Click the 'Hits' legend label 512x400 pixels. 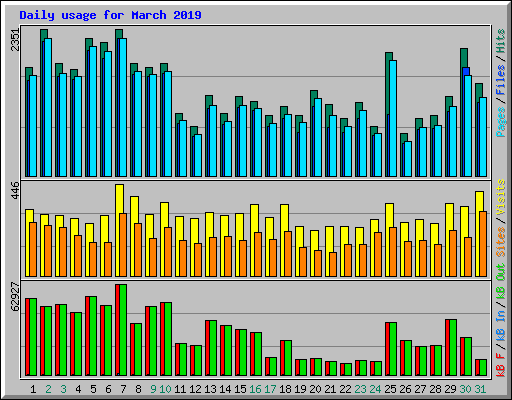[x=500, y=41]
